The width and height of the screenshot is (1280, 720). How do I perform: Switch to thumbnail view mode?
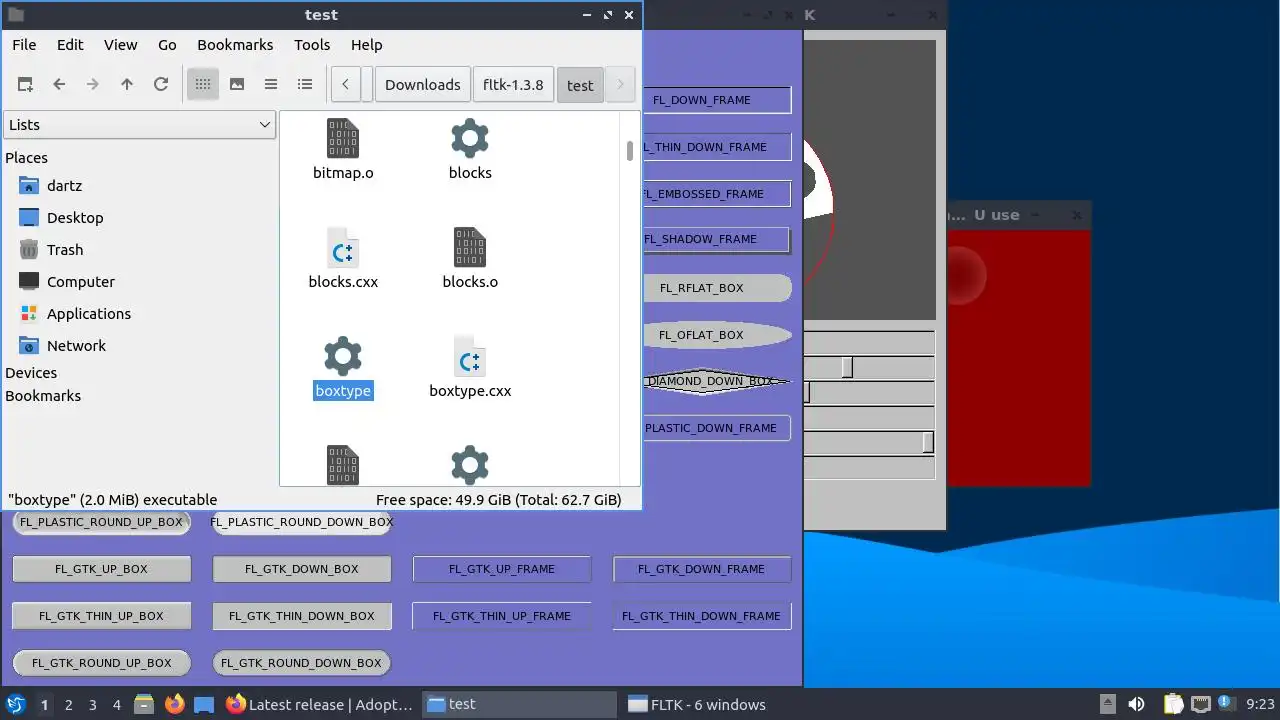(x=237, y=85)
